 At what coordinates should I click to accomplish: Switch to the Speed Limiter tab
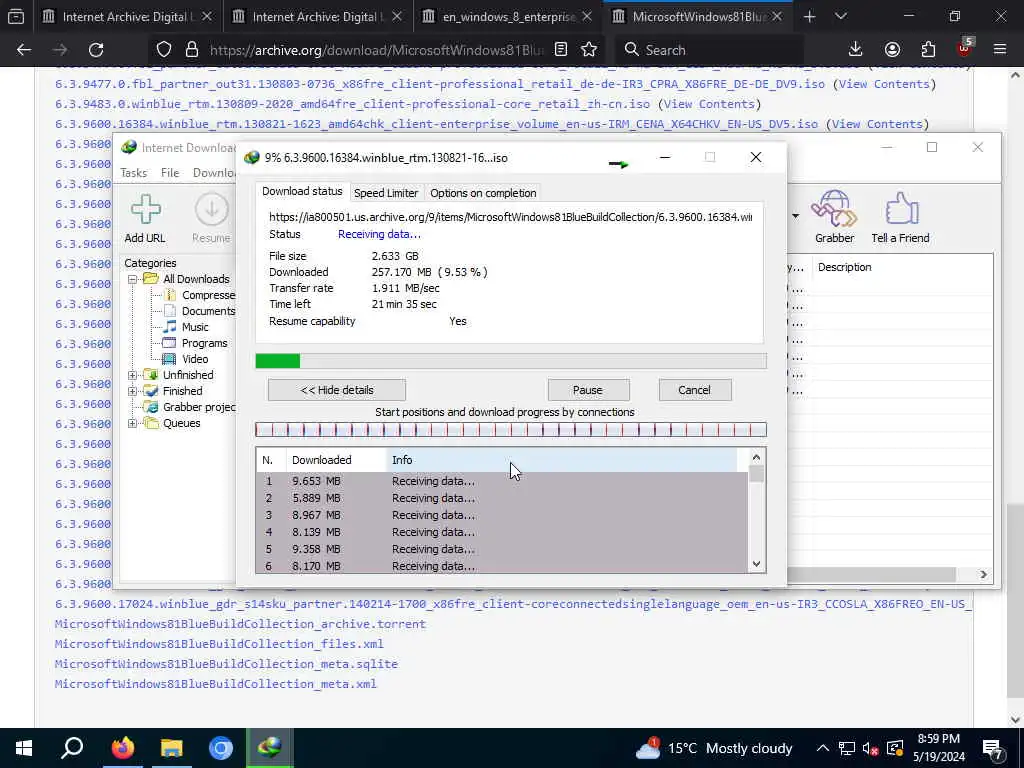(x=386, y=193)
